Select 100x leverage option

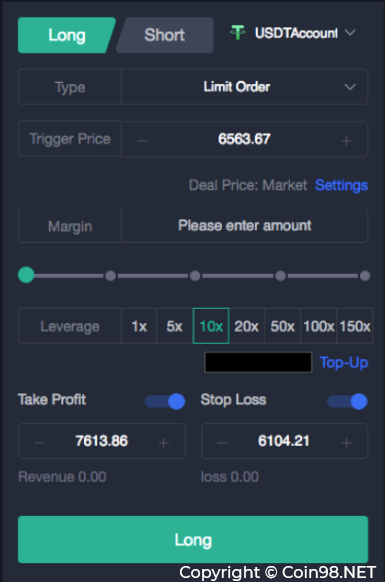pyautogui.click(x=319, y=326)
